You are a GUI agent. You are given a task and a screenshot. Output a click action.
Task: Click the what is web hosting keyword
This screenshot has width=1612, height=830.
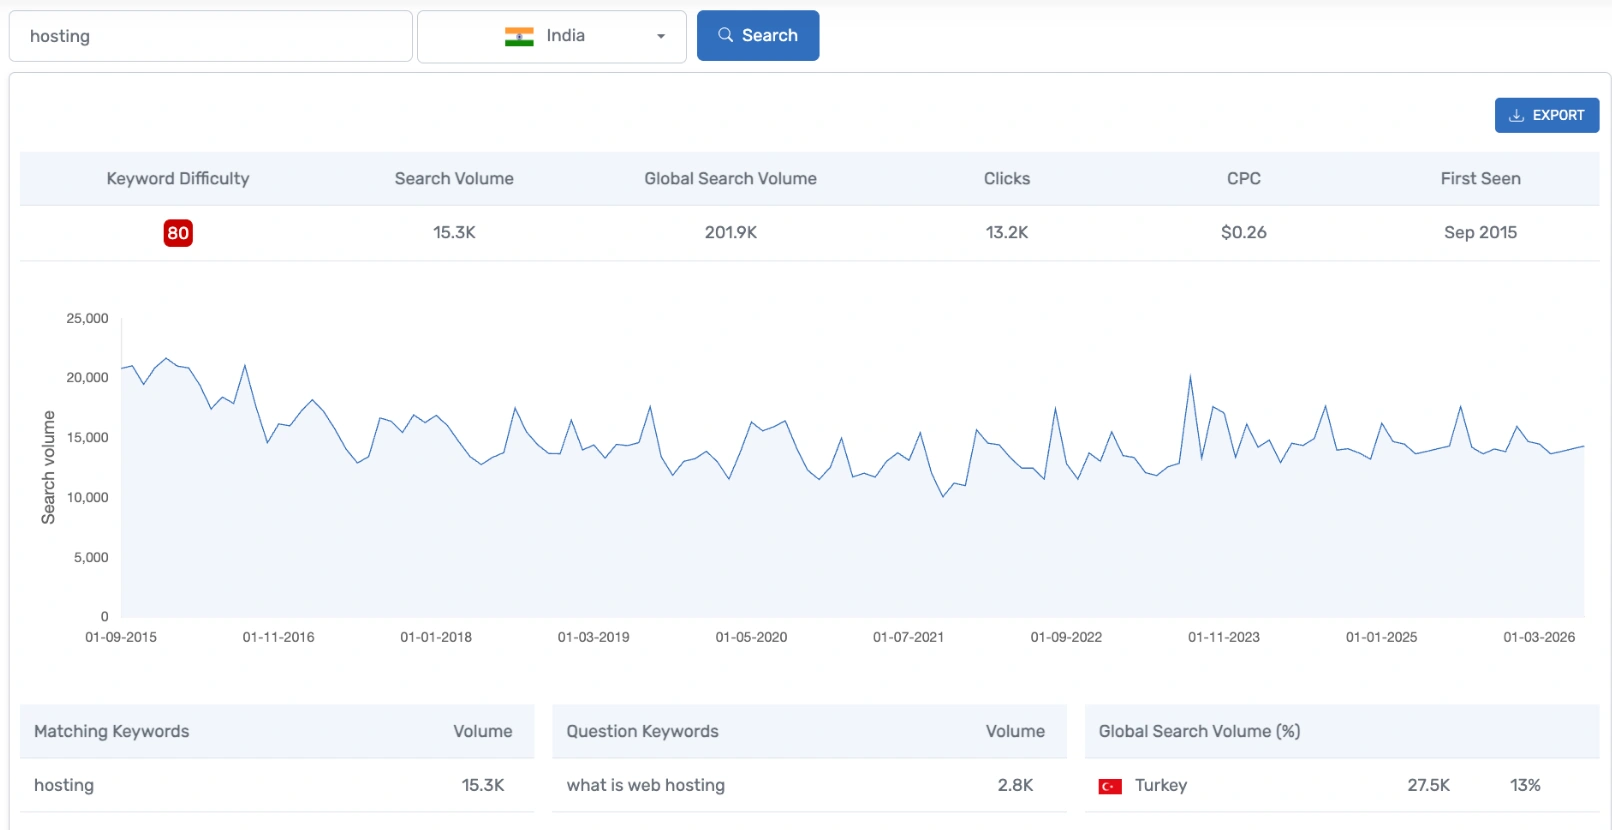646,785
